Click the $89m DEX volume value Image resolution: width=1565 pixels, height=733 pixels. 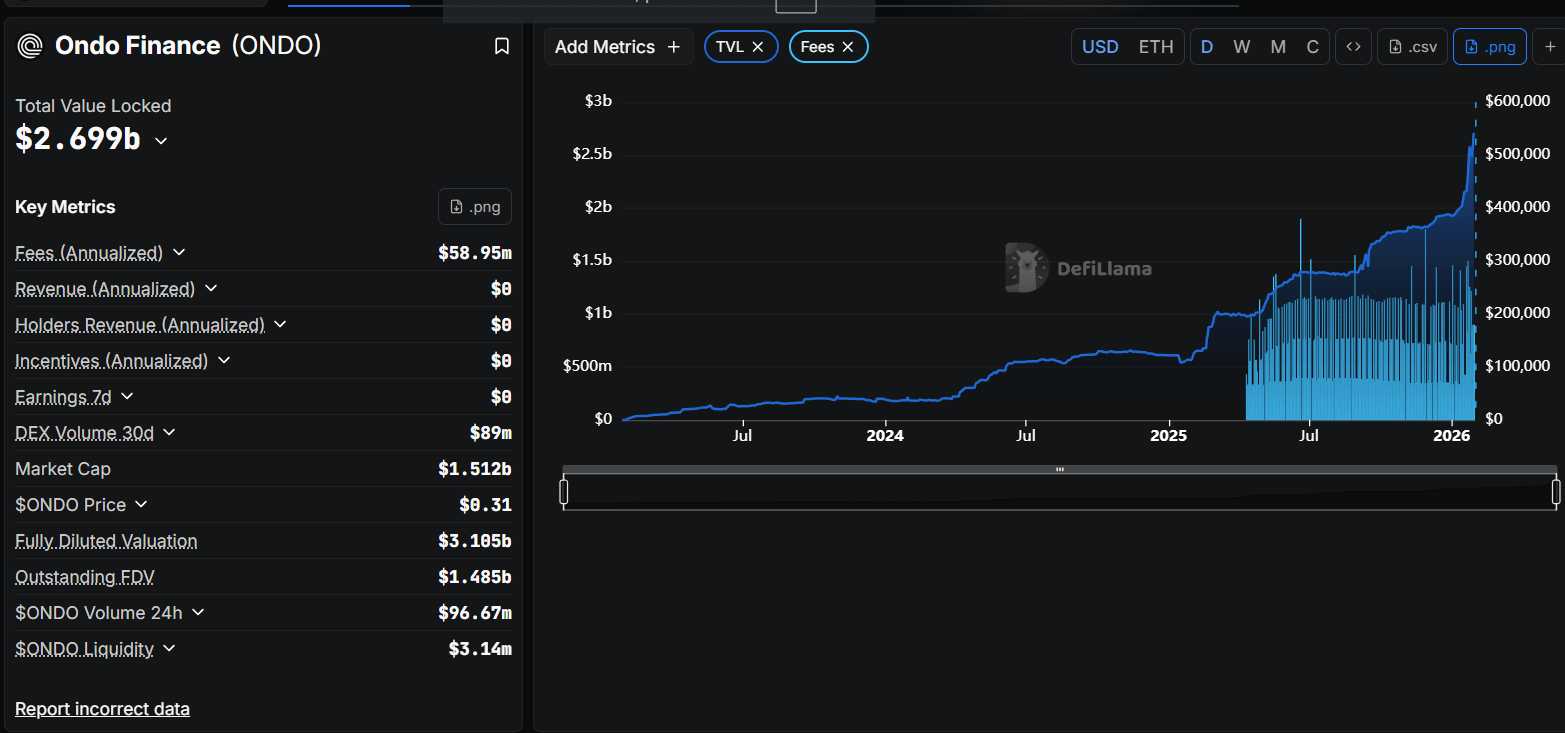click(491, 433)
